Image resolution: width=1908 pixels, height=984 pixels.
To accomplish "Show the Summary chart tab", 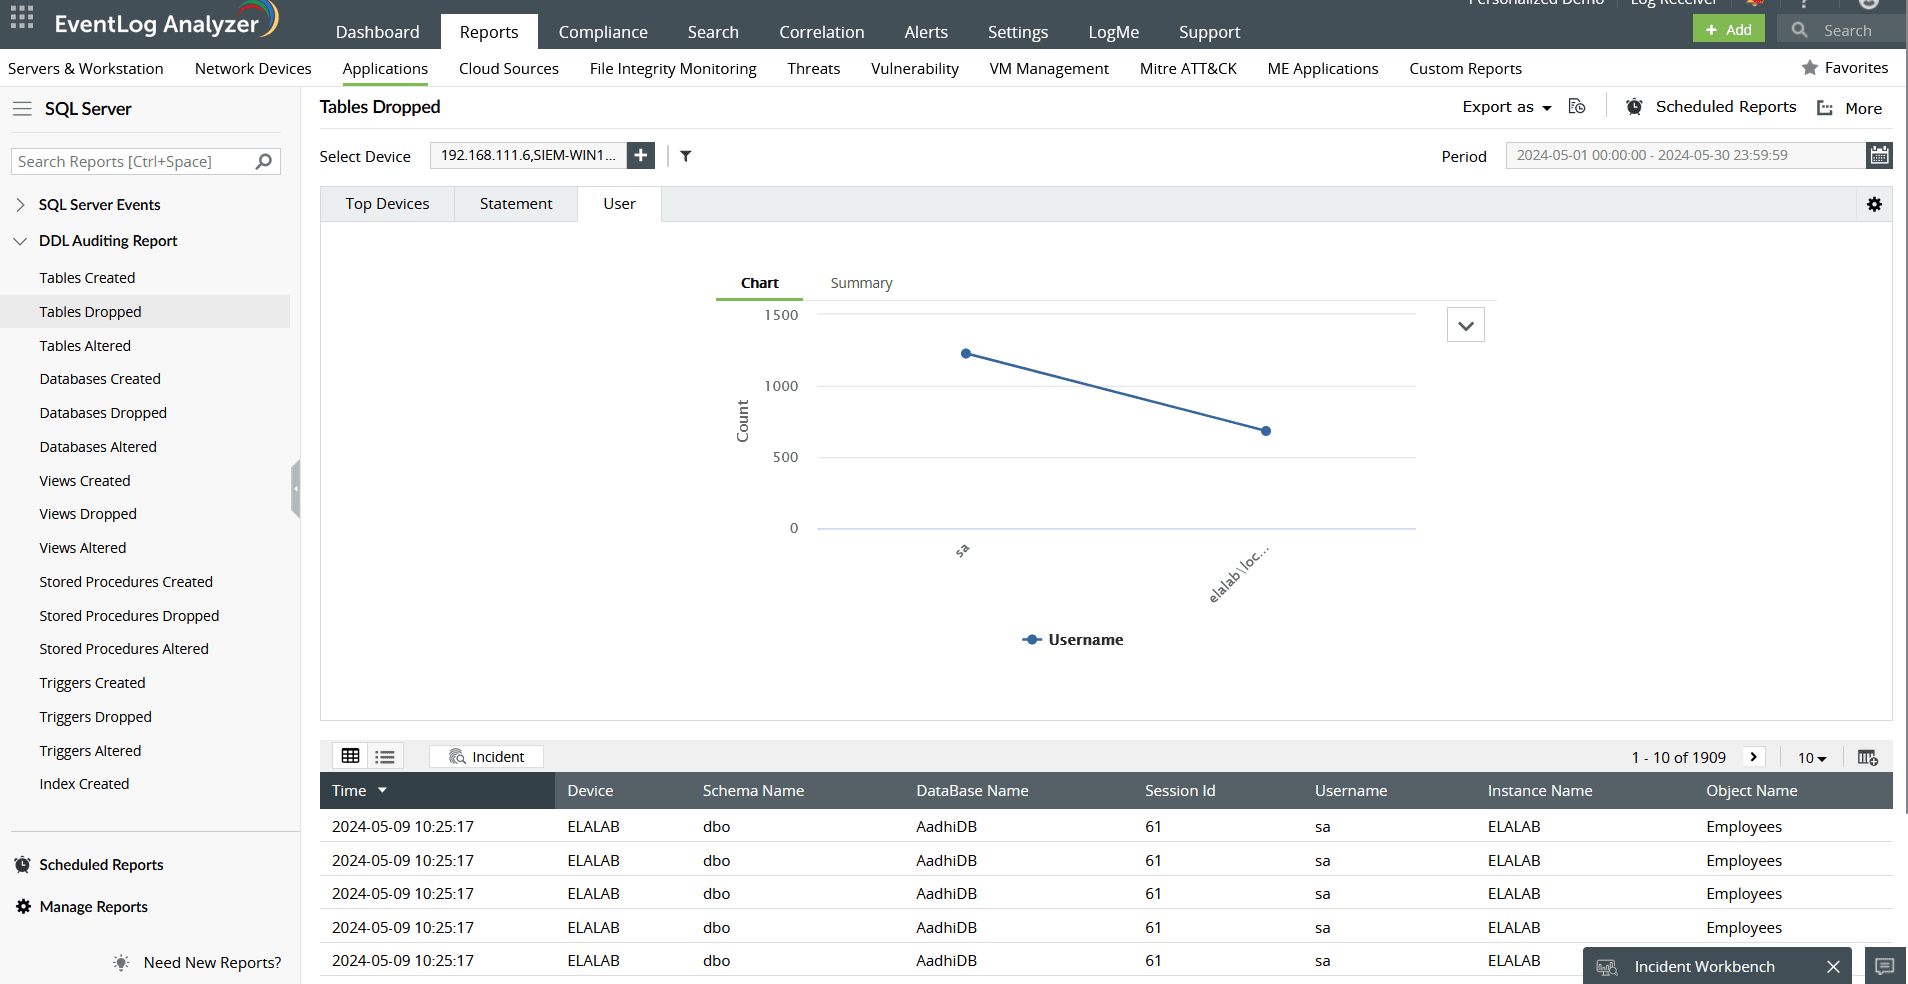I will click(861, 283).
